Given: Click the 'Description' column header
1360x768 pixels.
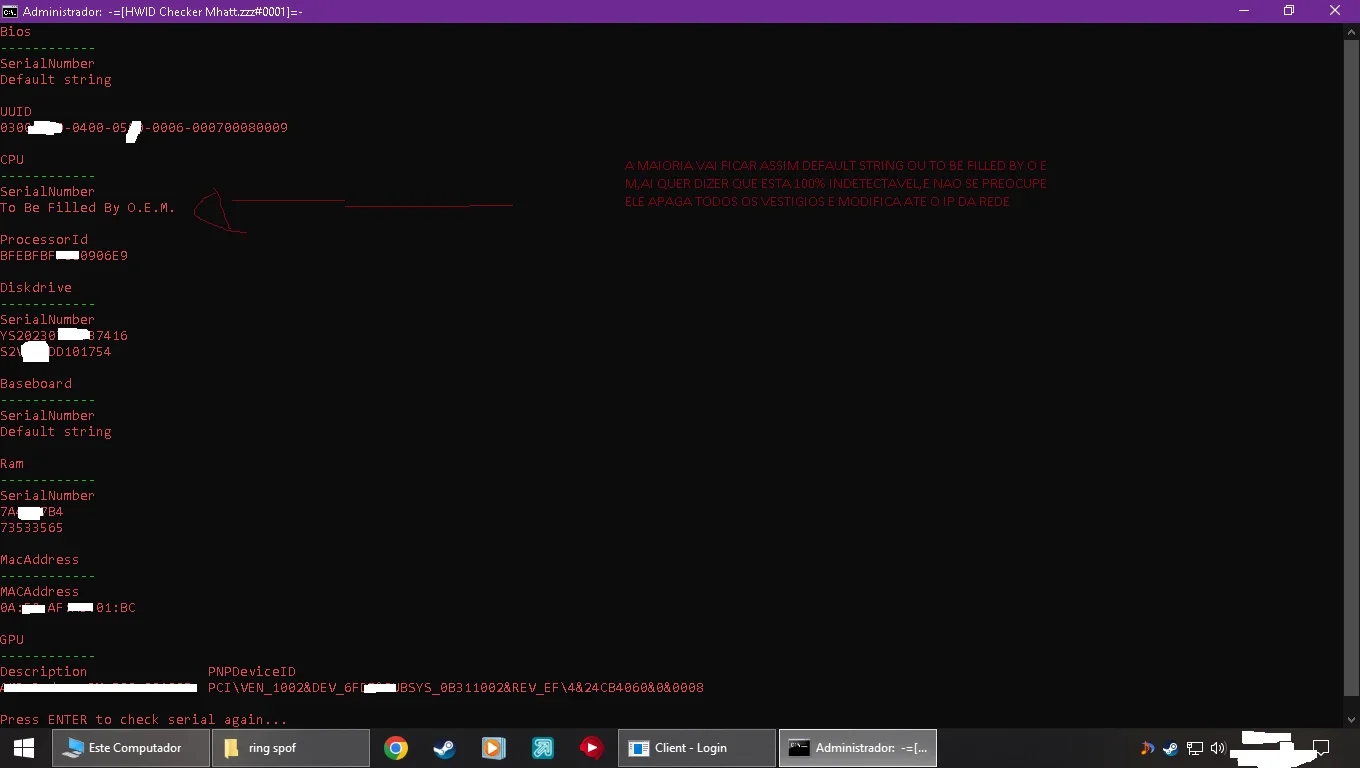Looking at the screenshot, I should coord(44,672).
